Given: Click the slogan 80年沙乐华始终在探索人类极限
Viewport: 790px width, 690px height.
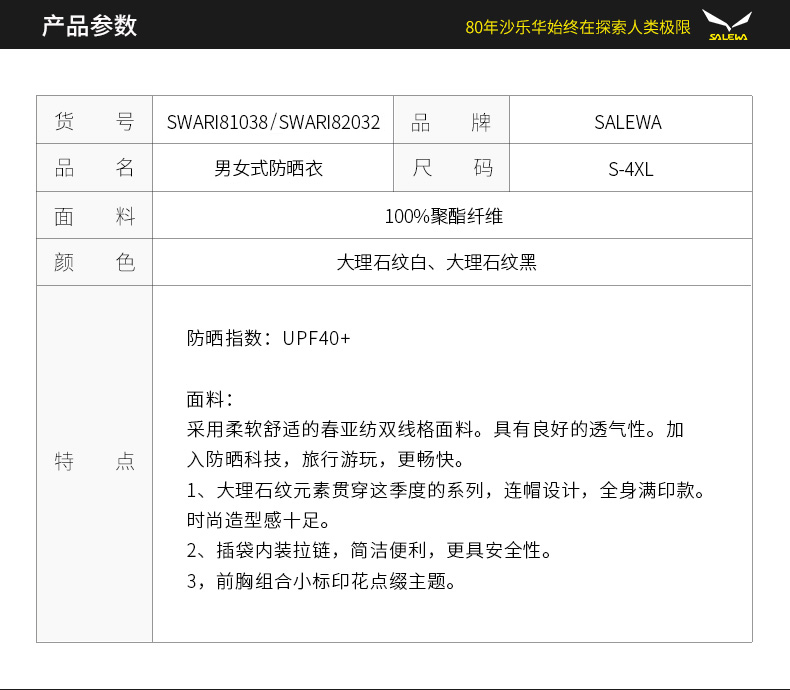Looking at the screenshot, I should coord(578,27).
